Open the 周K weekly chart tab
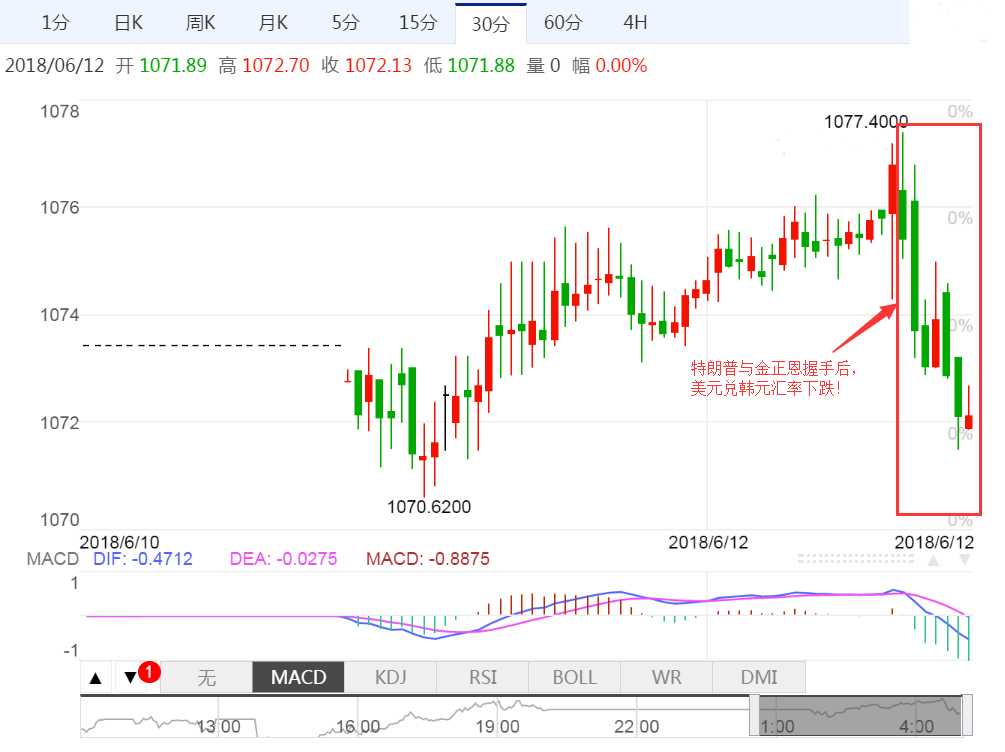This screenshot has height=752, width=1005. [200, 22]
